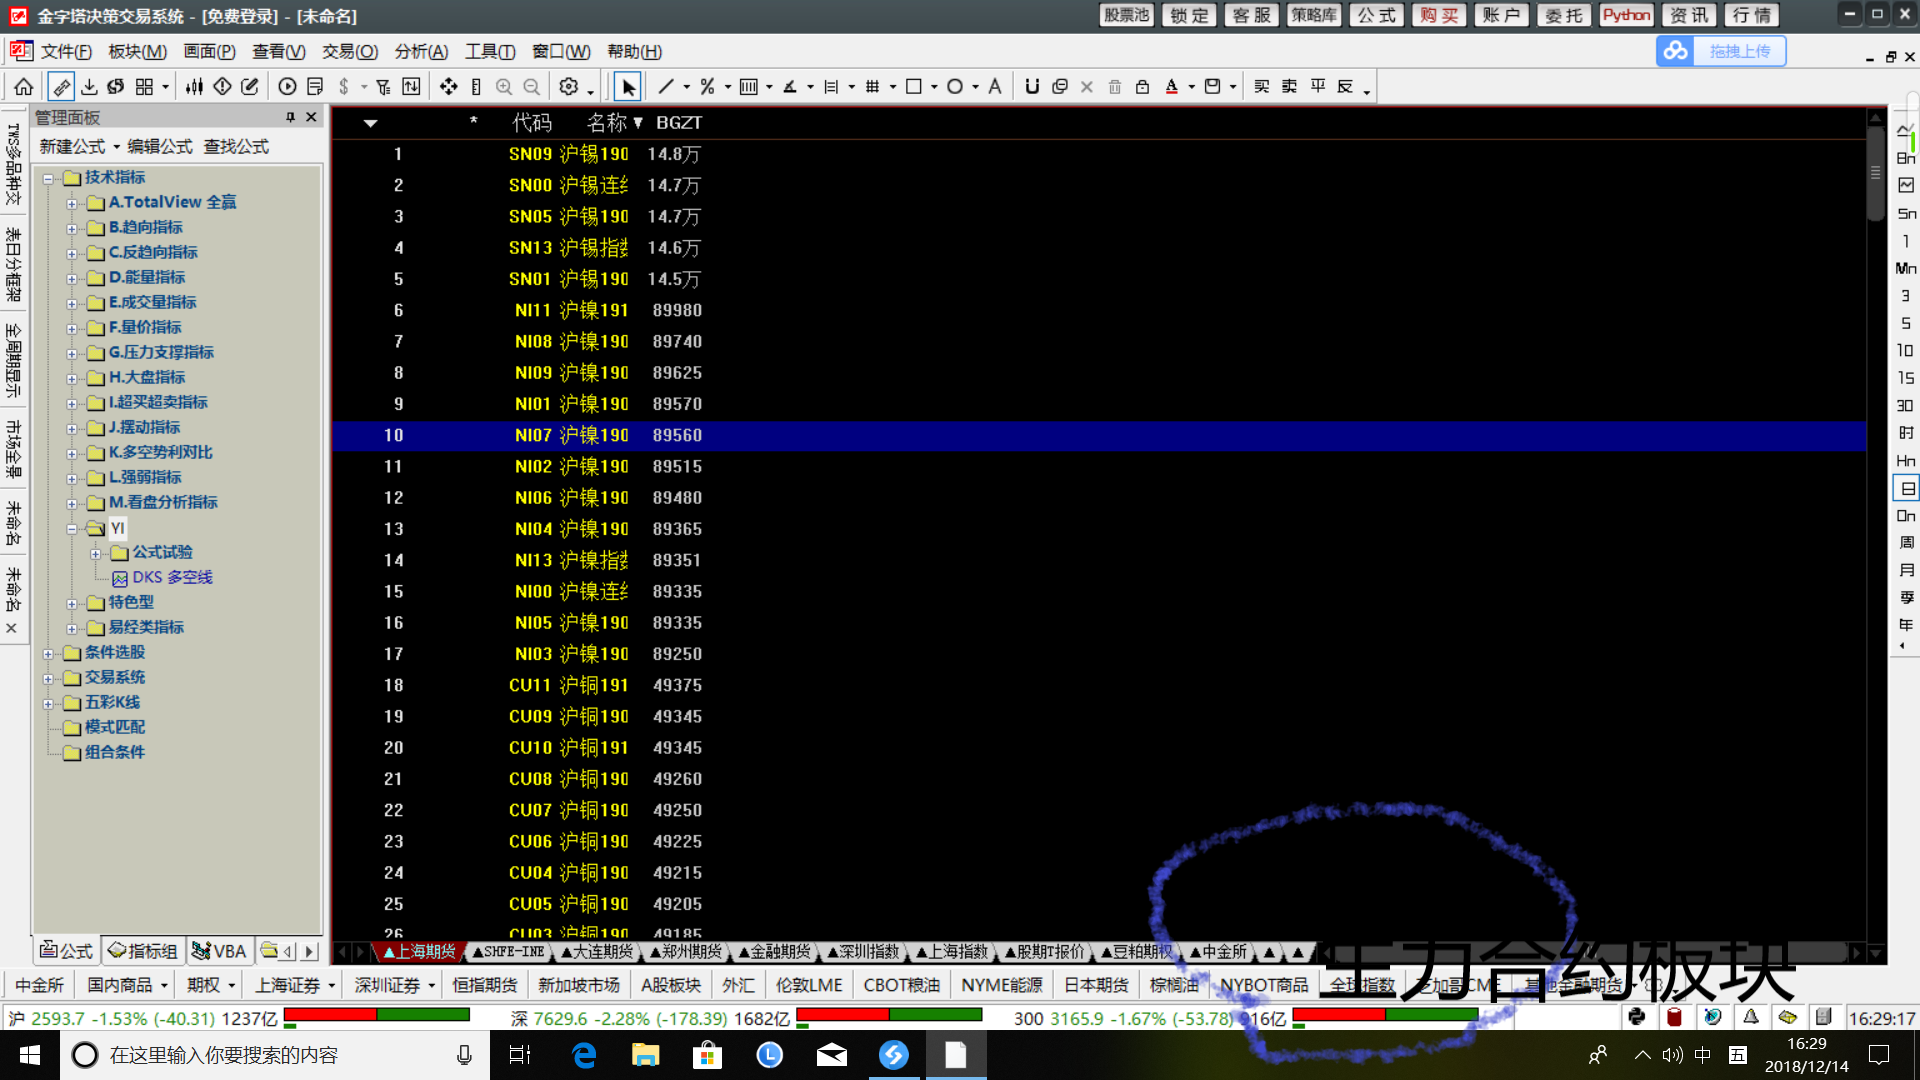Select the text annotation A tool
This screenshot has width=1920, height=1080.
tap(995, 87)
